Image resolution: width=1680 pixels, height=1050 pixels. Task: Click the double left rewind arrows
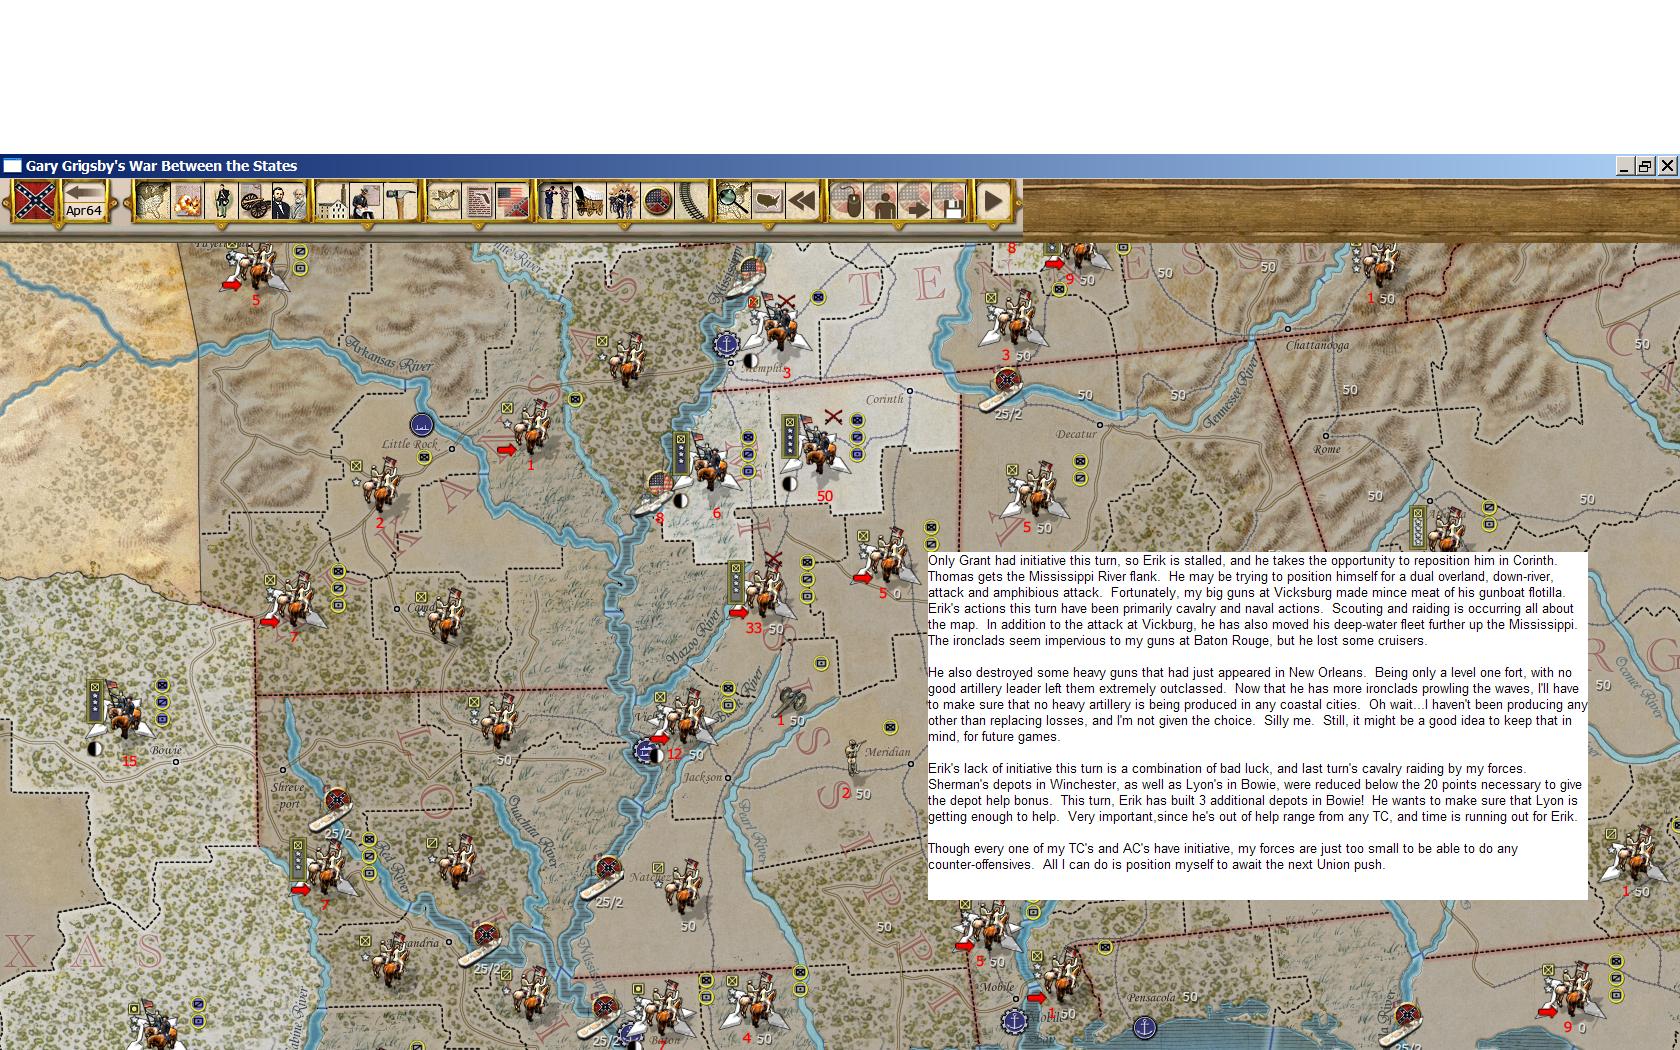point(801,200)
